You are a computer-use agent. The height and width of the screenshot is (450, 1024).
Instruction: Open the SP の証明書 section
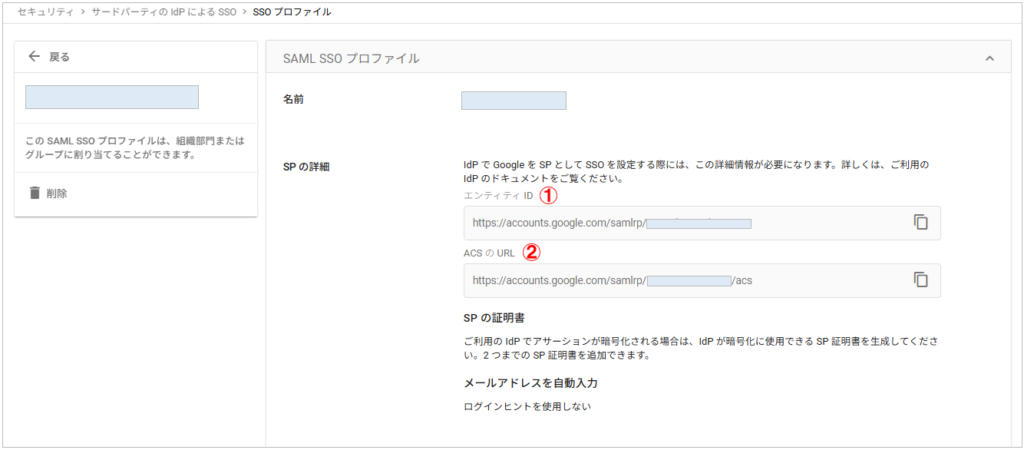tap(500, 318)
